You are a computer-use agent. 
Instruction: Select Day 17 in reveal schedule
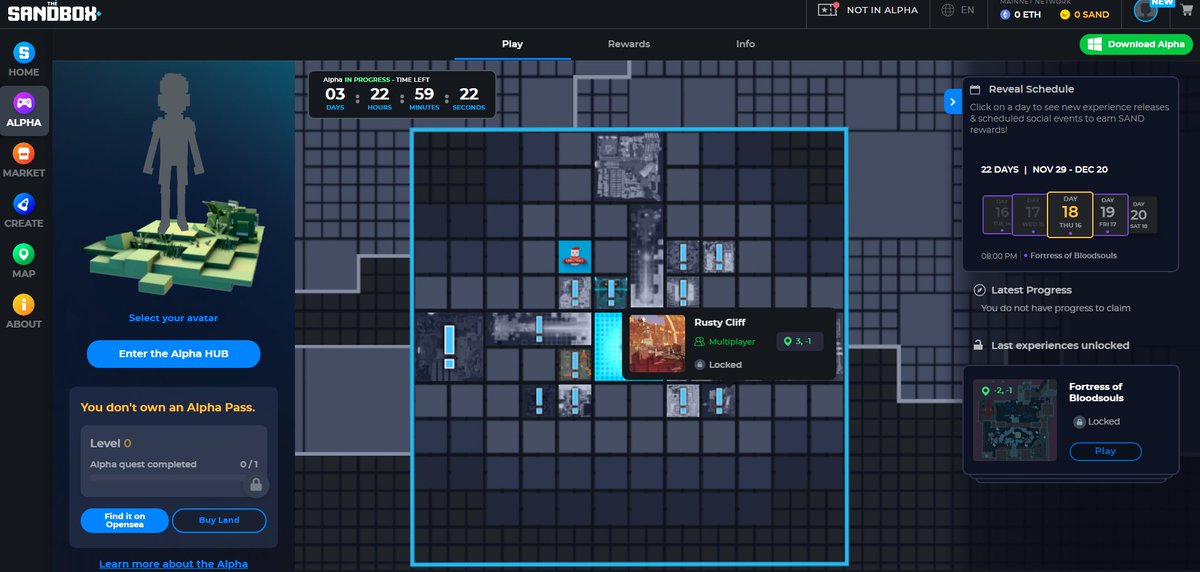coord(1031,214)
